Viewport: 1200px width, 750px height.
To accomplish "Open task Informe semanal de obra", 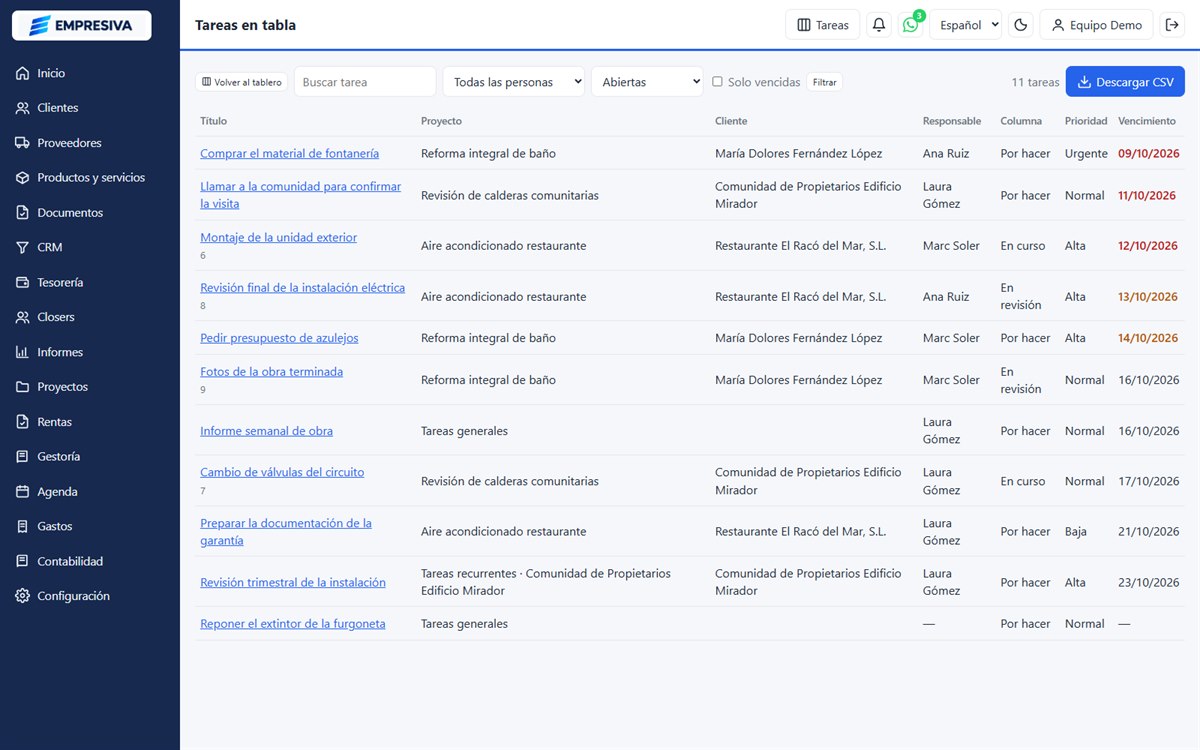I will click(x=266, y=431).
